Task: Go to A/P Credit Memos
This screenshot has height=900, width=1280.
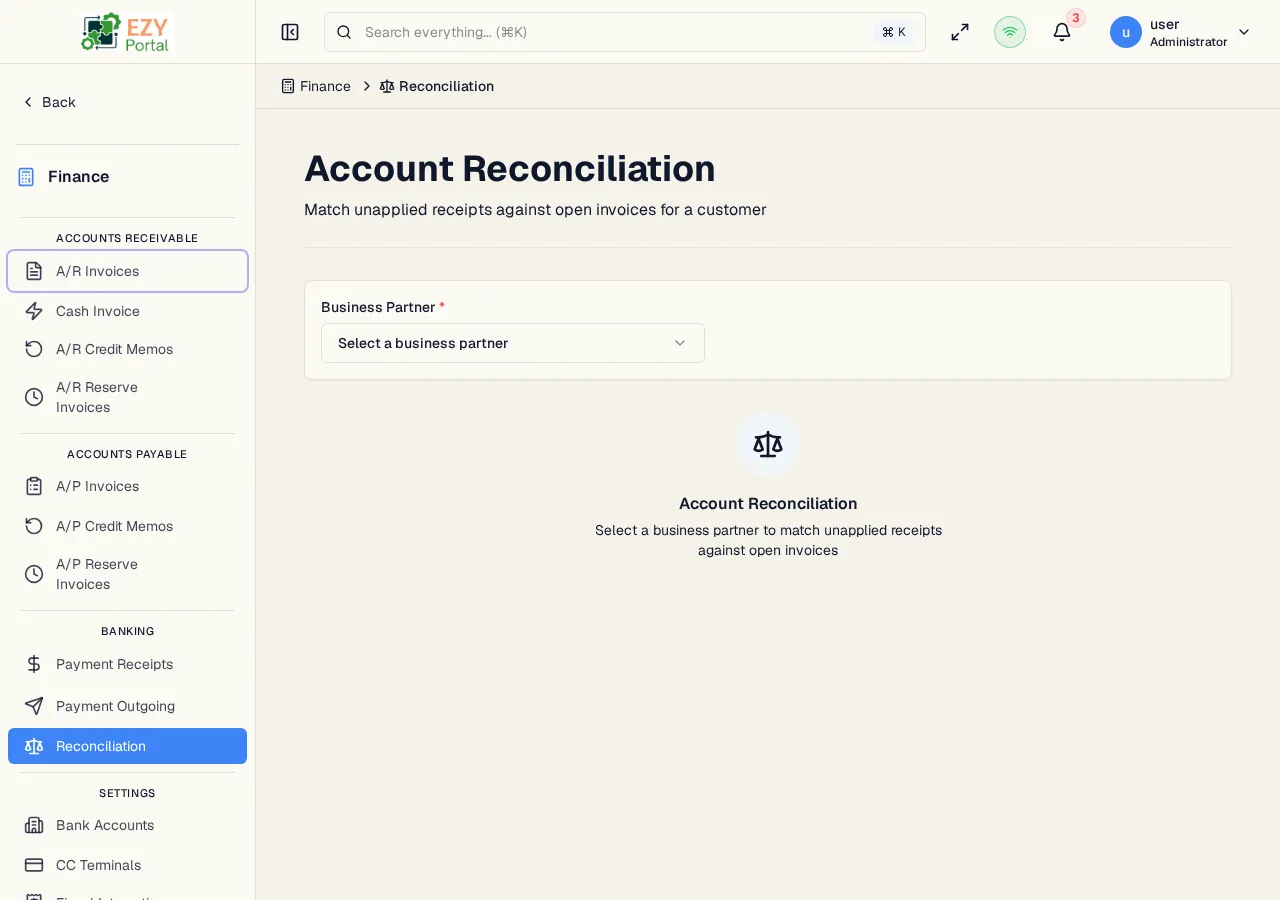Action: tap(127, 526)
